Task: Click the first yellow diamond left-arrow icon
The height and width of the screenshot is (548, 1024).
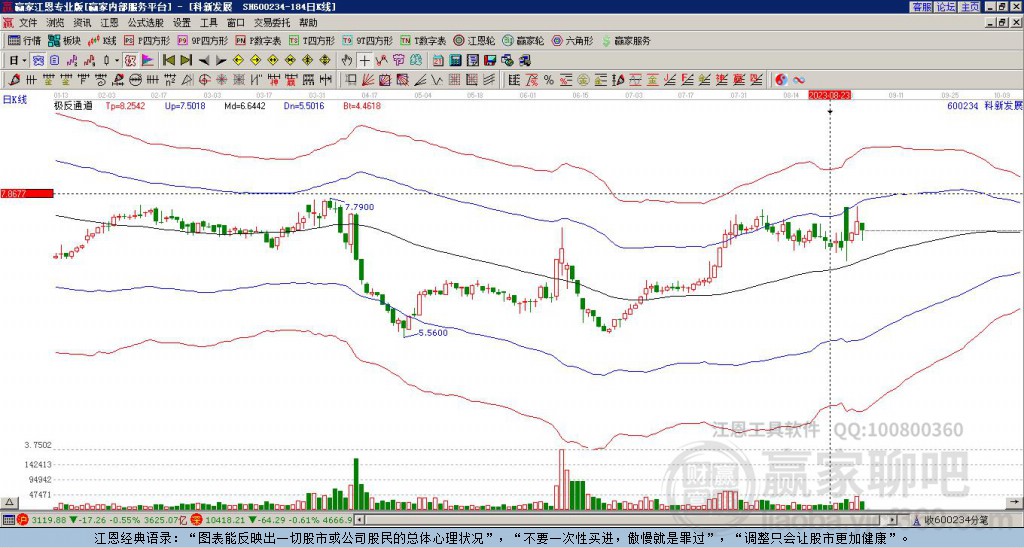Action: pos(238,61)
